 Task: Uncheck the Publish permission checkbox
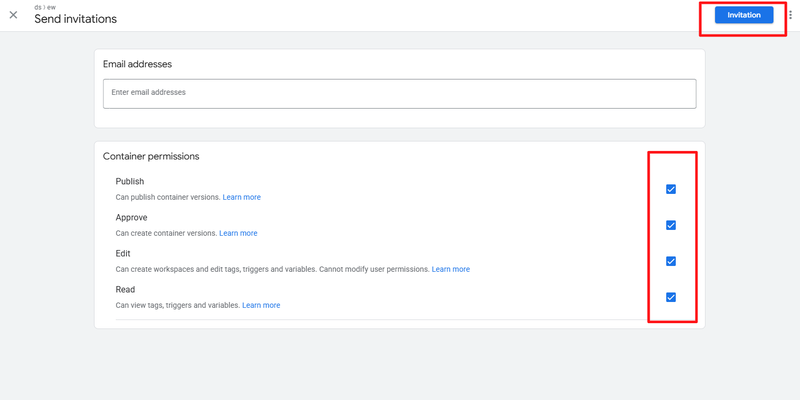[x=671, y=189]
